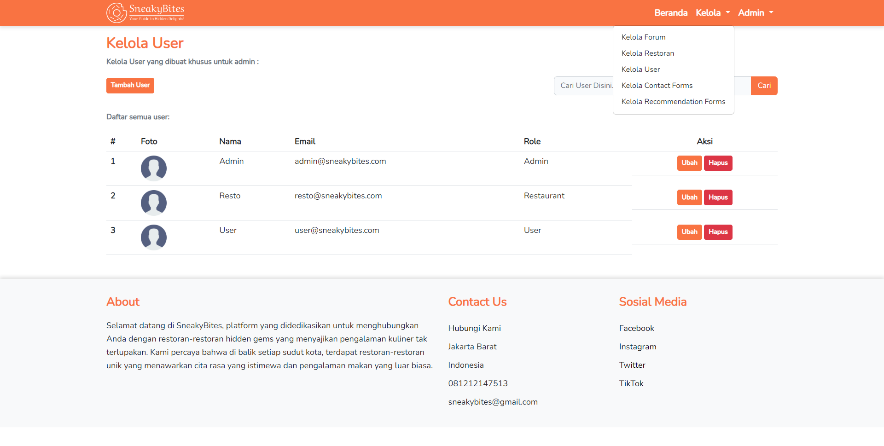The height and width of the screenshot is (446, 884).
Task: Collapse the Kelola dropdown menu
Action: point(713,12)
